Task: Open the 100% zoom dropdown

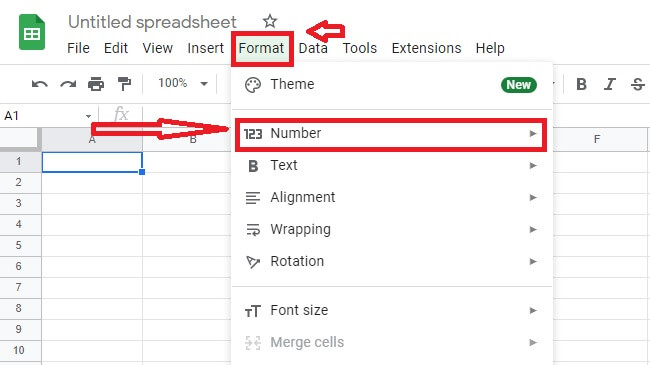Action: coord(182,83)
